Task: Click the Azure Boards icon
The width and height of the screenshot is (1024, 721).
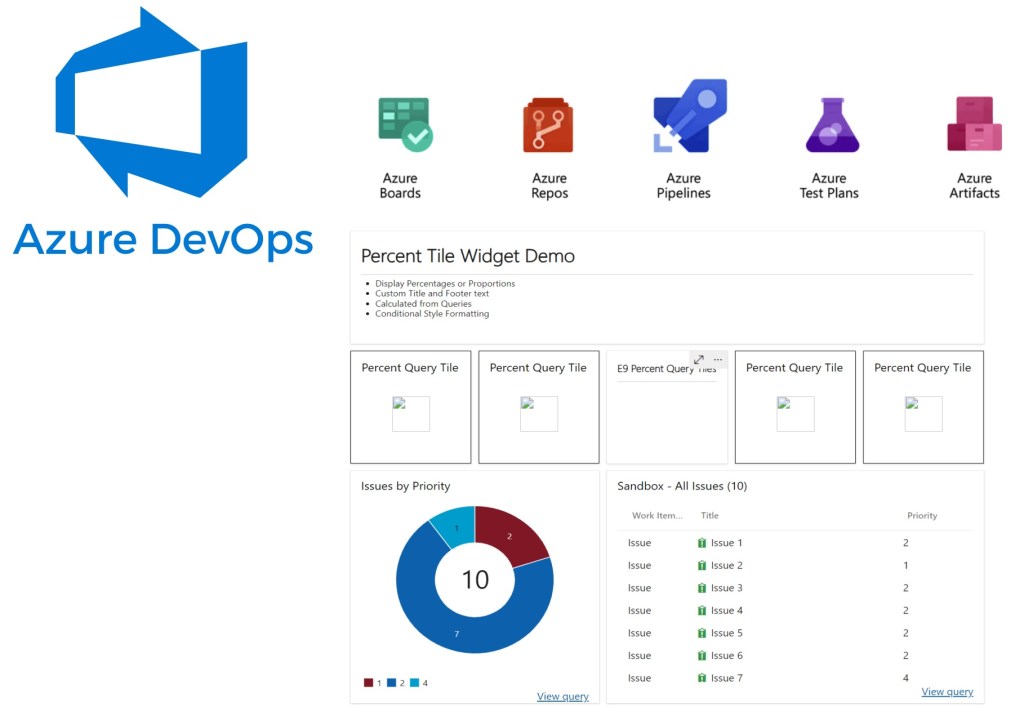Action: point(403,125)
